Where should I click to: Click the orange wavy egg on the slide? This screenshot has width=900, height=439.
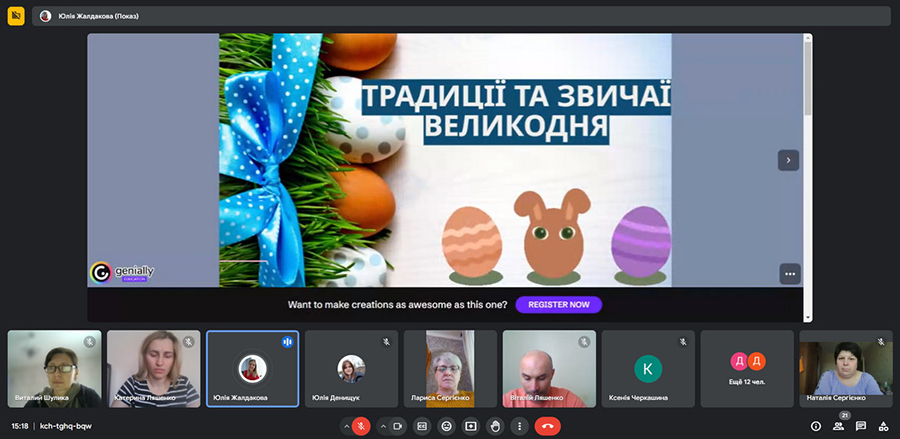pos(472,244)
